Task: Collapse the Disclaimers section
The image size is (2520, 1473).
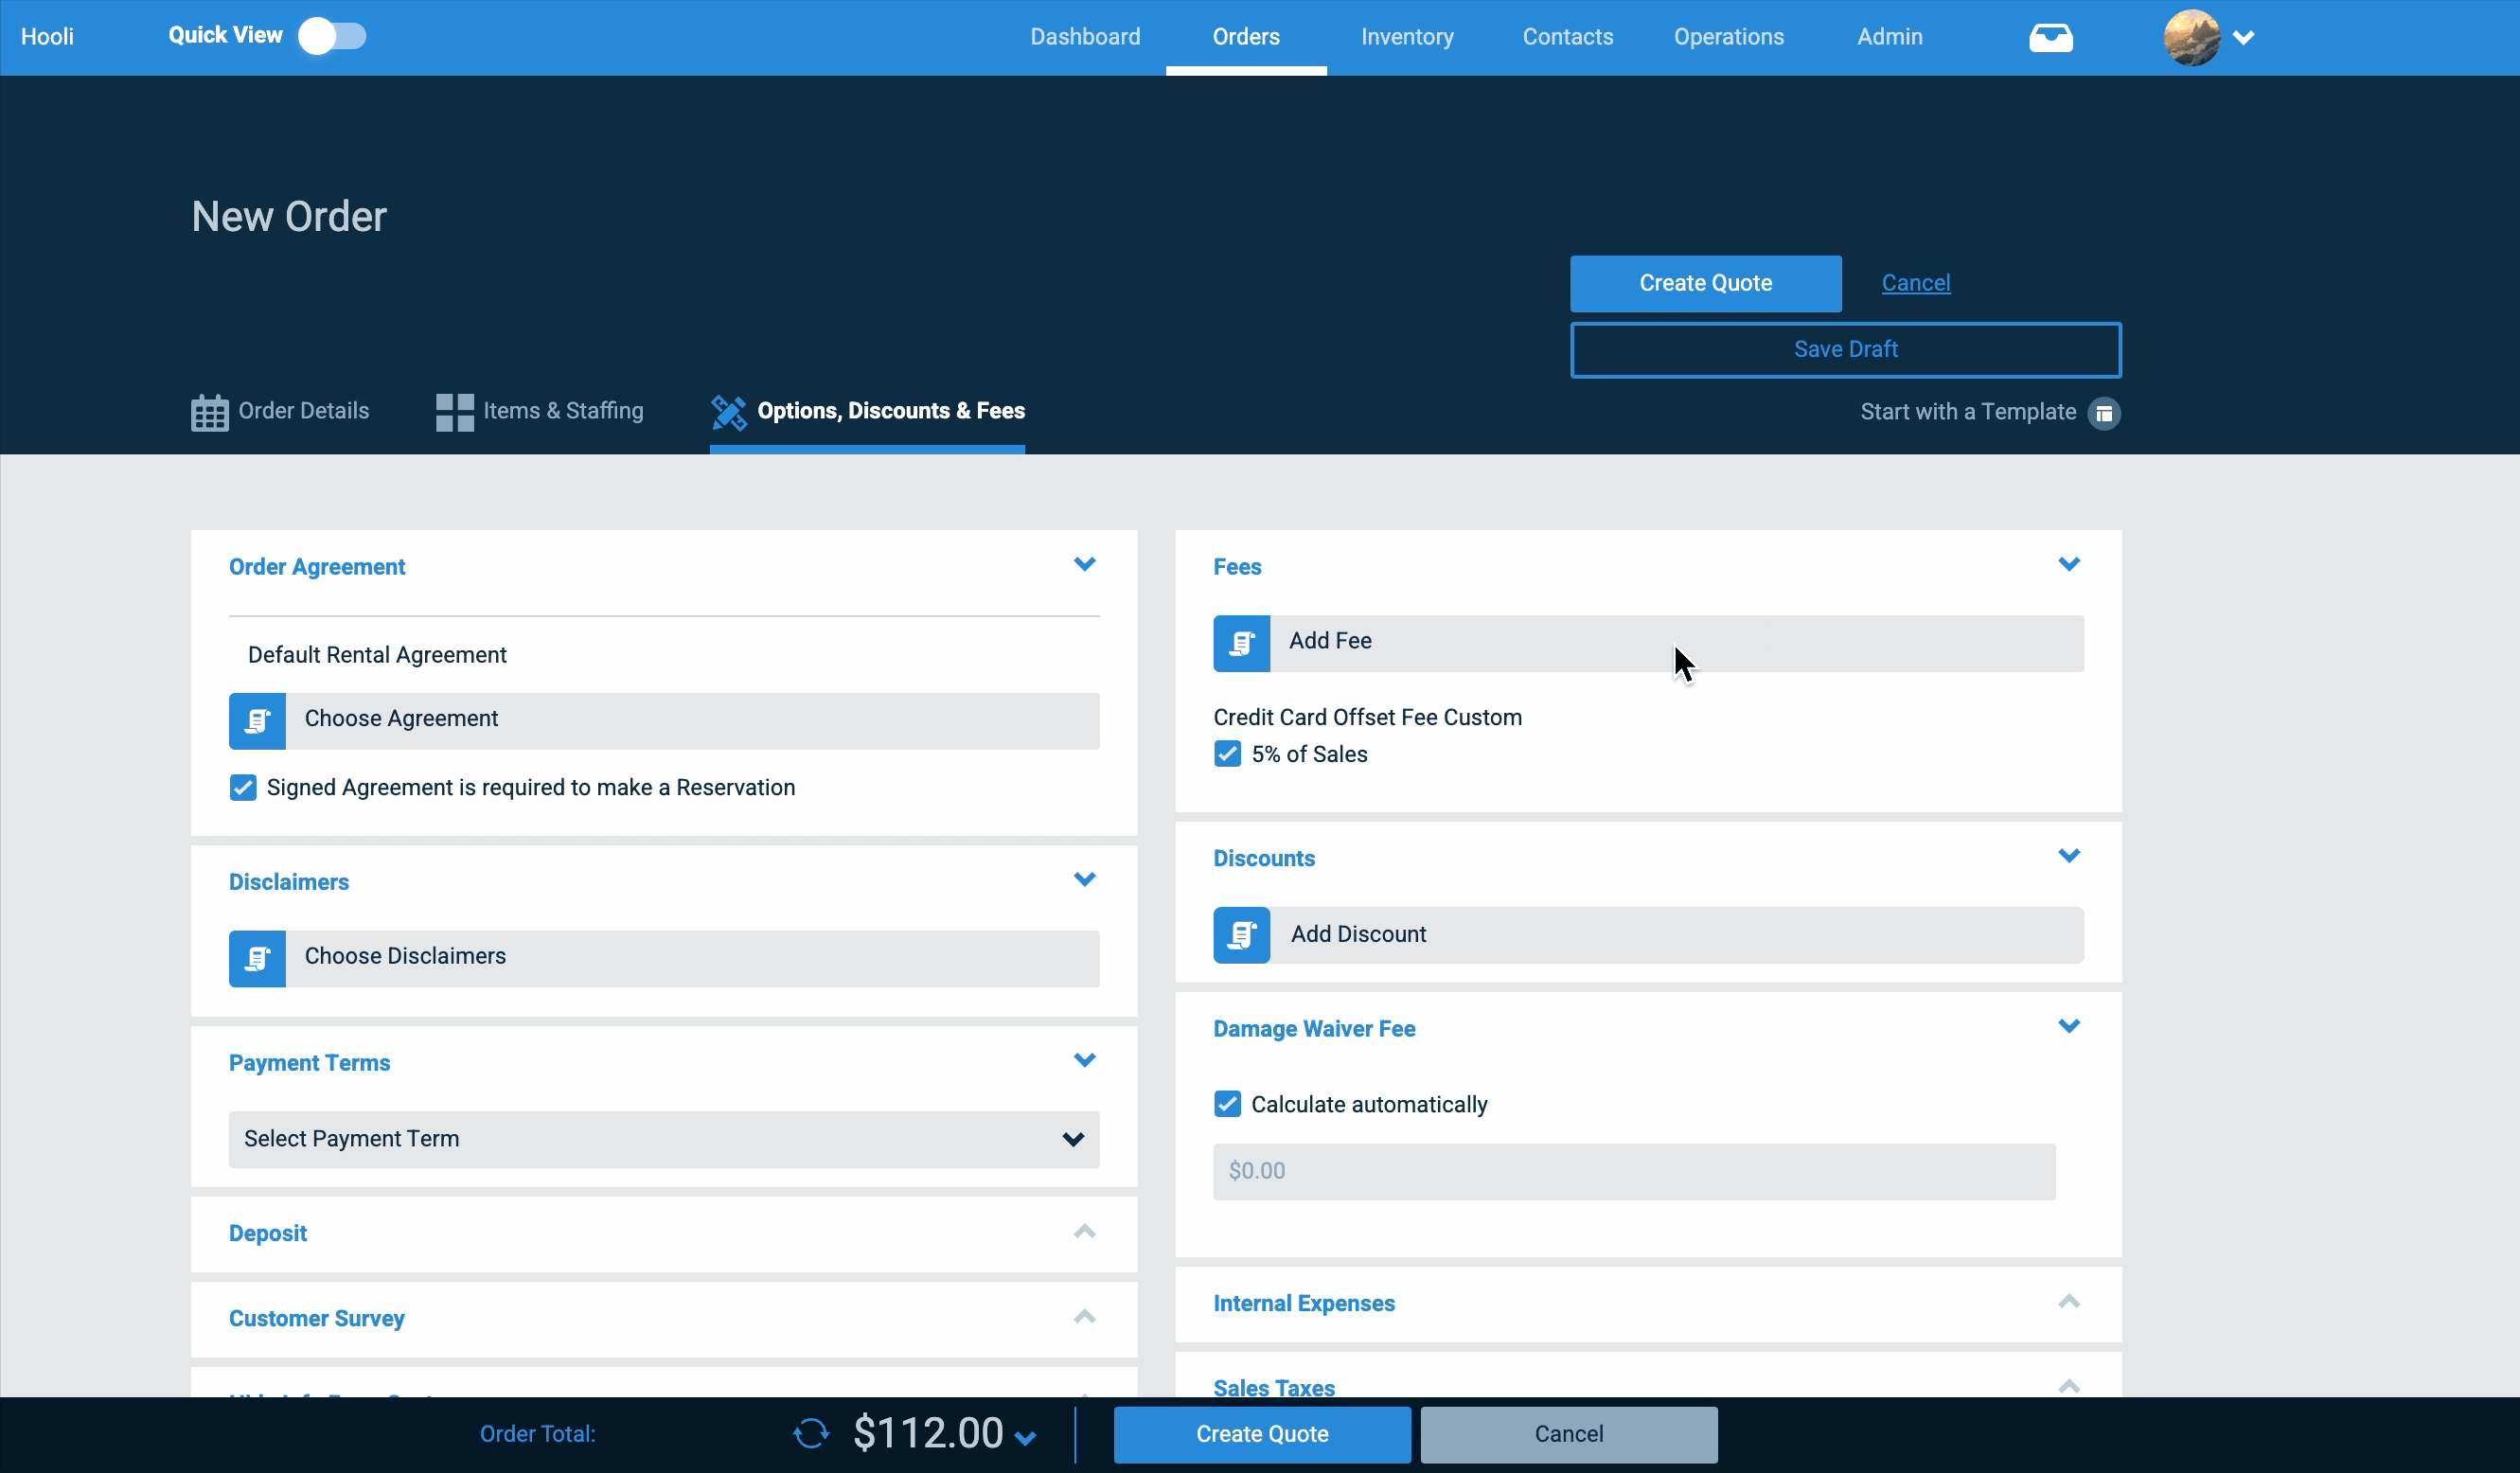Action: 1085,879
